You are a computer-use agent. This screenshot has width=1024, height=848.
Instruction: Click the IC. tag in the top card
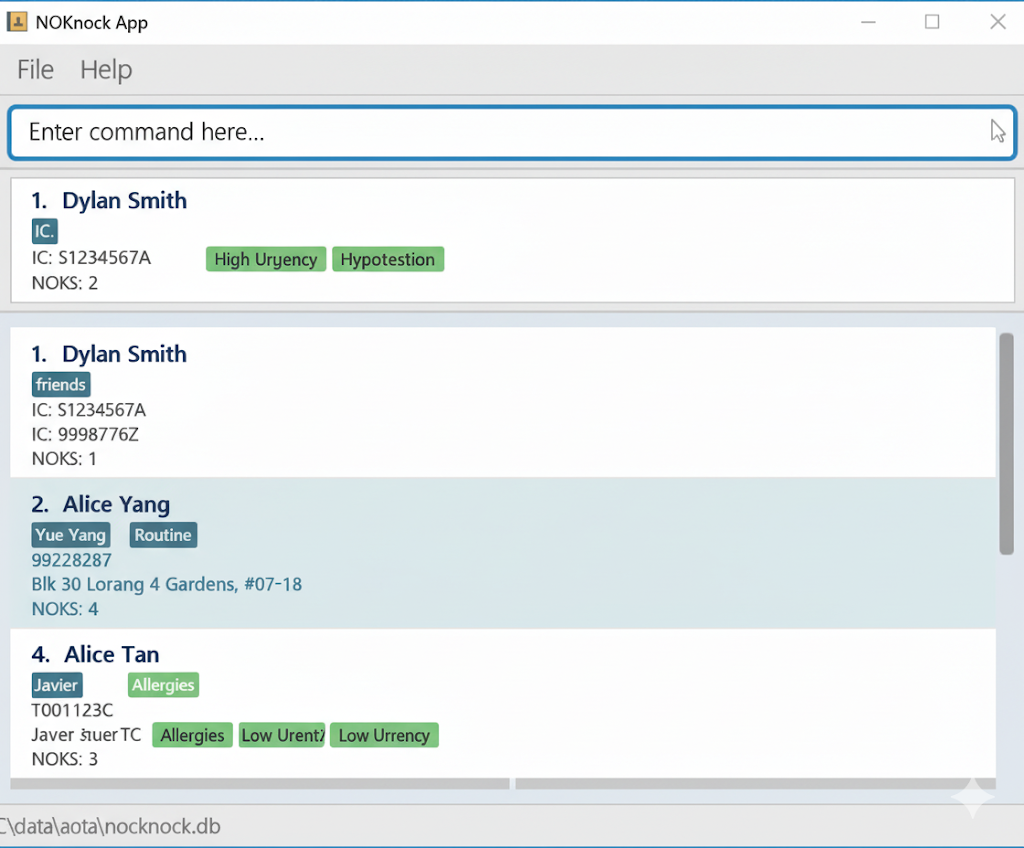44,232
